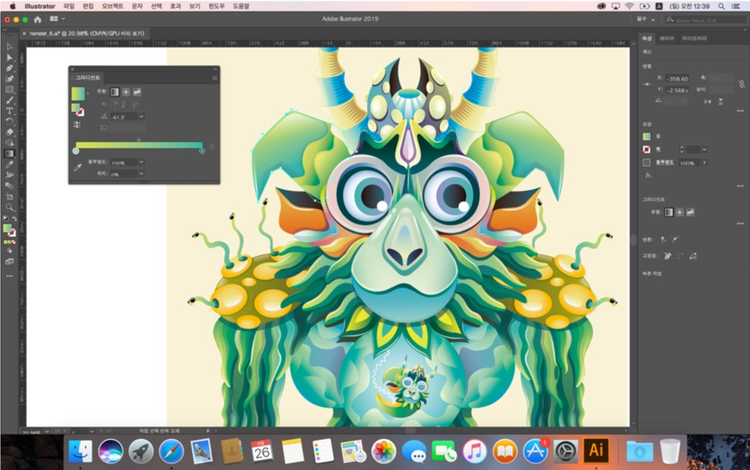This screenshot has height=470, width=750.
Task: Click the eyedropper color picker in Gradient panel
Action: pyautogui.click(x=77, y=167)
